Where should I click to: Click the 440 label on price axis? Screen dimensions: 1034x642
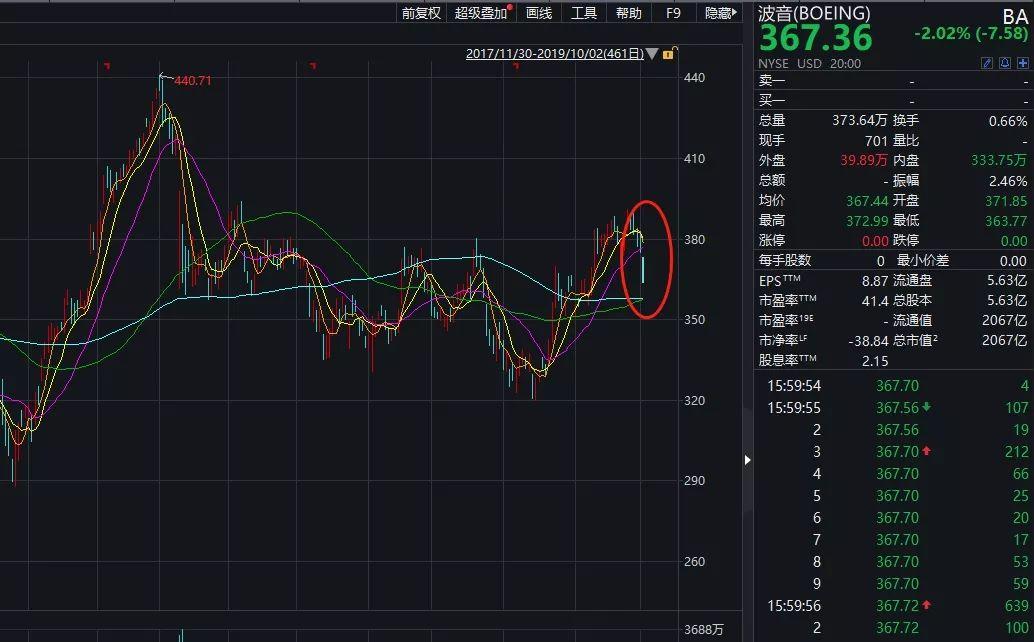[x=694, y=78]
